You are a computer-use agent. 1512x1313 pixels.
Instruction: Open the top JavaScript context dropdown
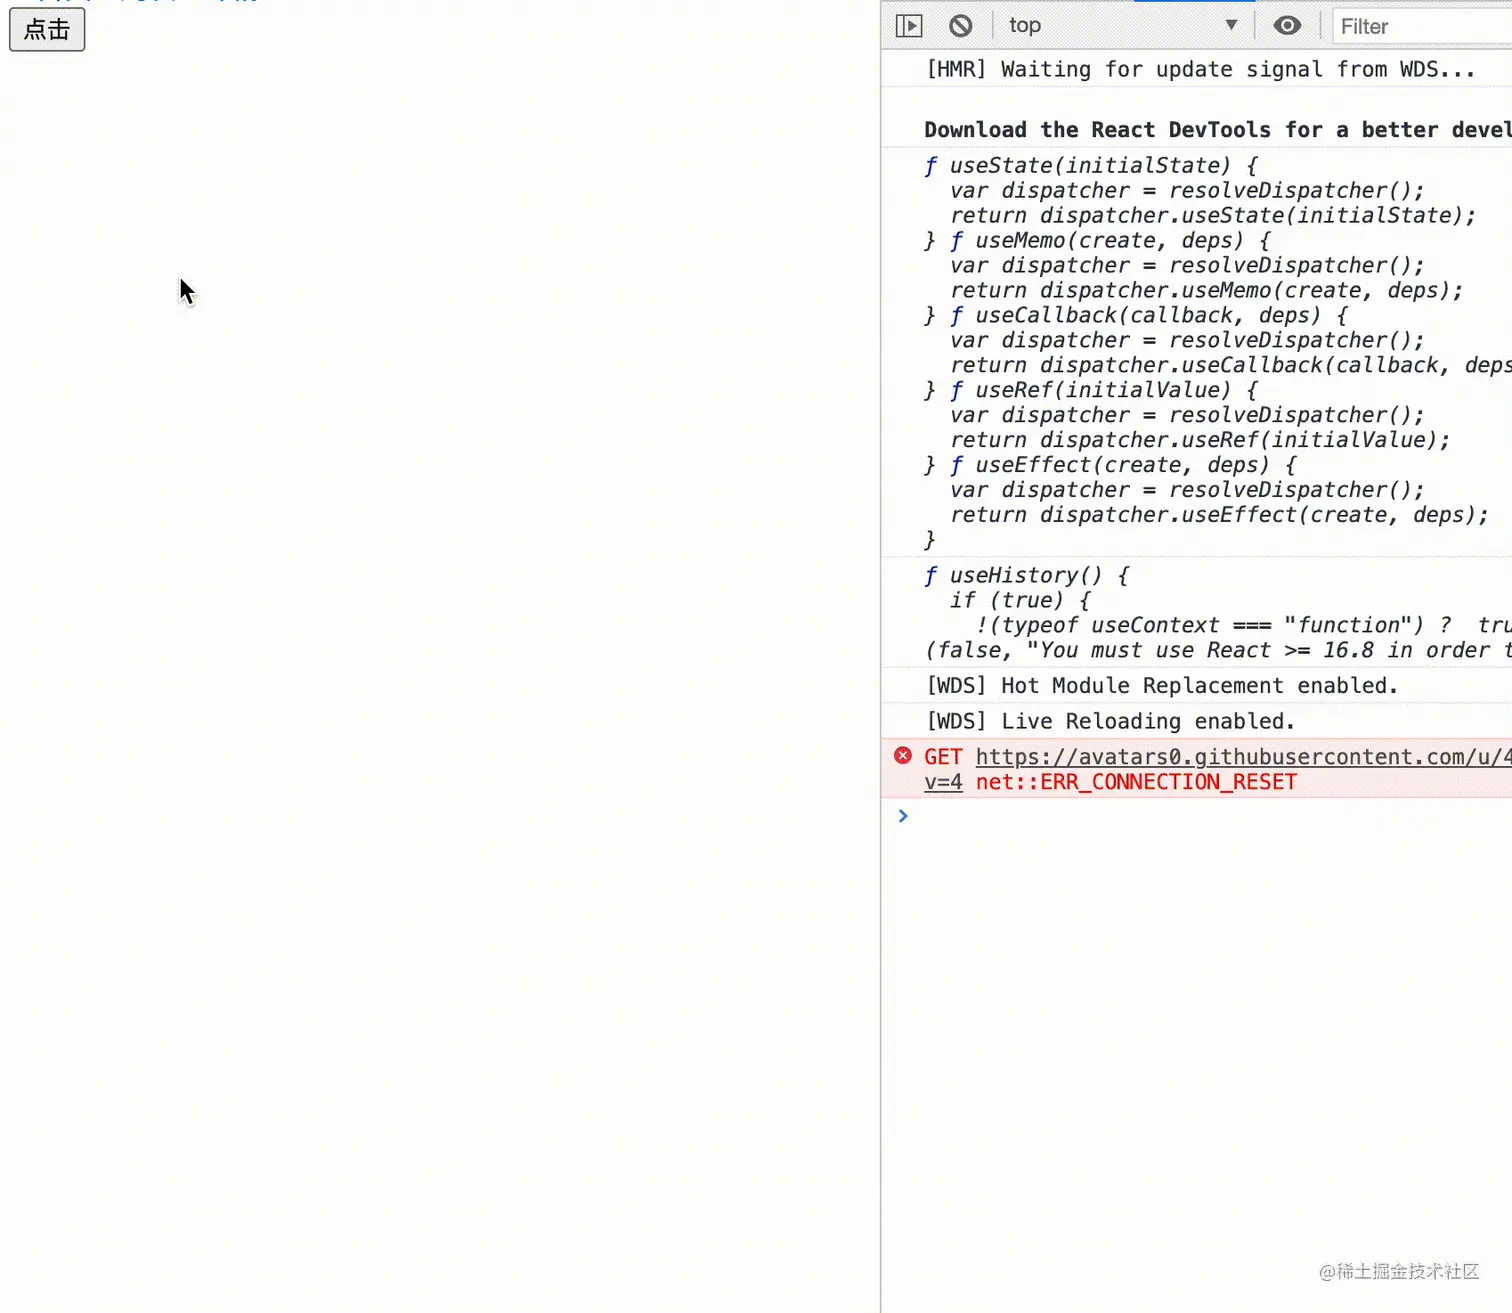[x=1123, y=26]
